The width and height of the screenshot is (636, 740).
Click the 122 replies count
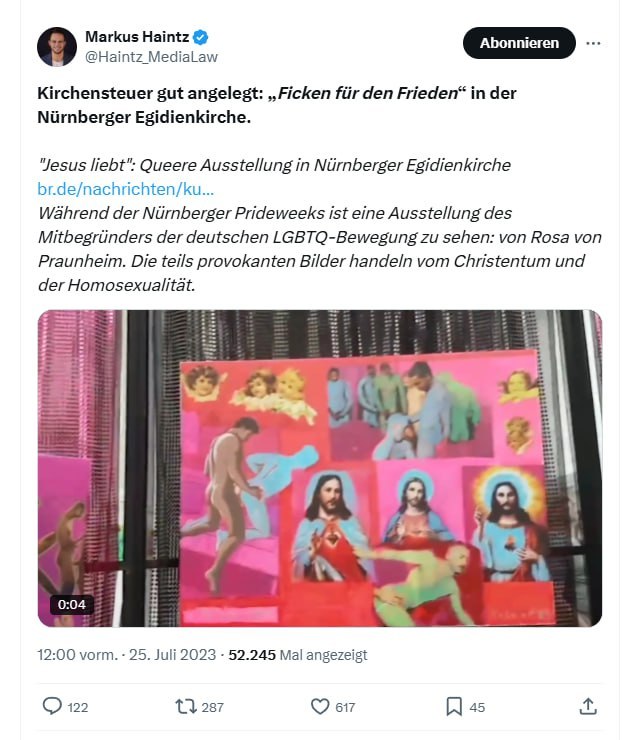(x=78, y=707)
